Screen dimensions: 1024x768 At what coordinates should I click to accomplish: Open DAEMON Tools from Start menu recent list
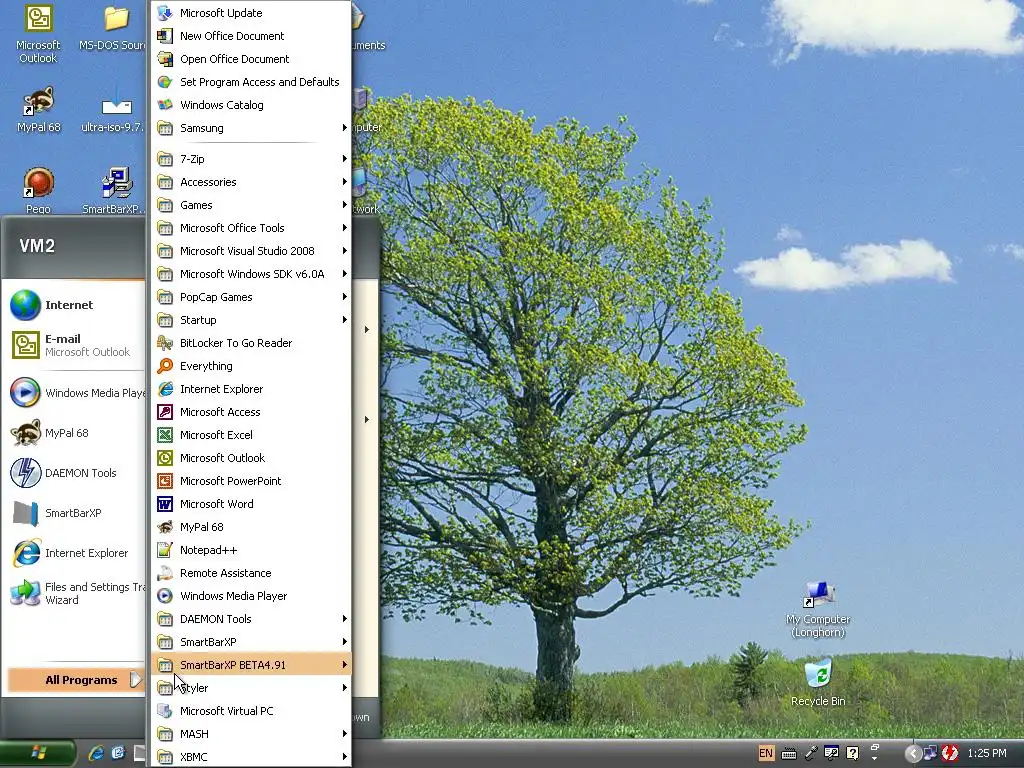(x=75, y=473)
